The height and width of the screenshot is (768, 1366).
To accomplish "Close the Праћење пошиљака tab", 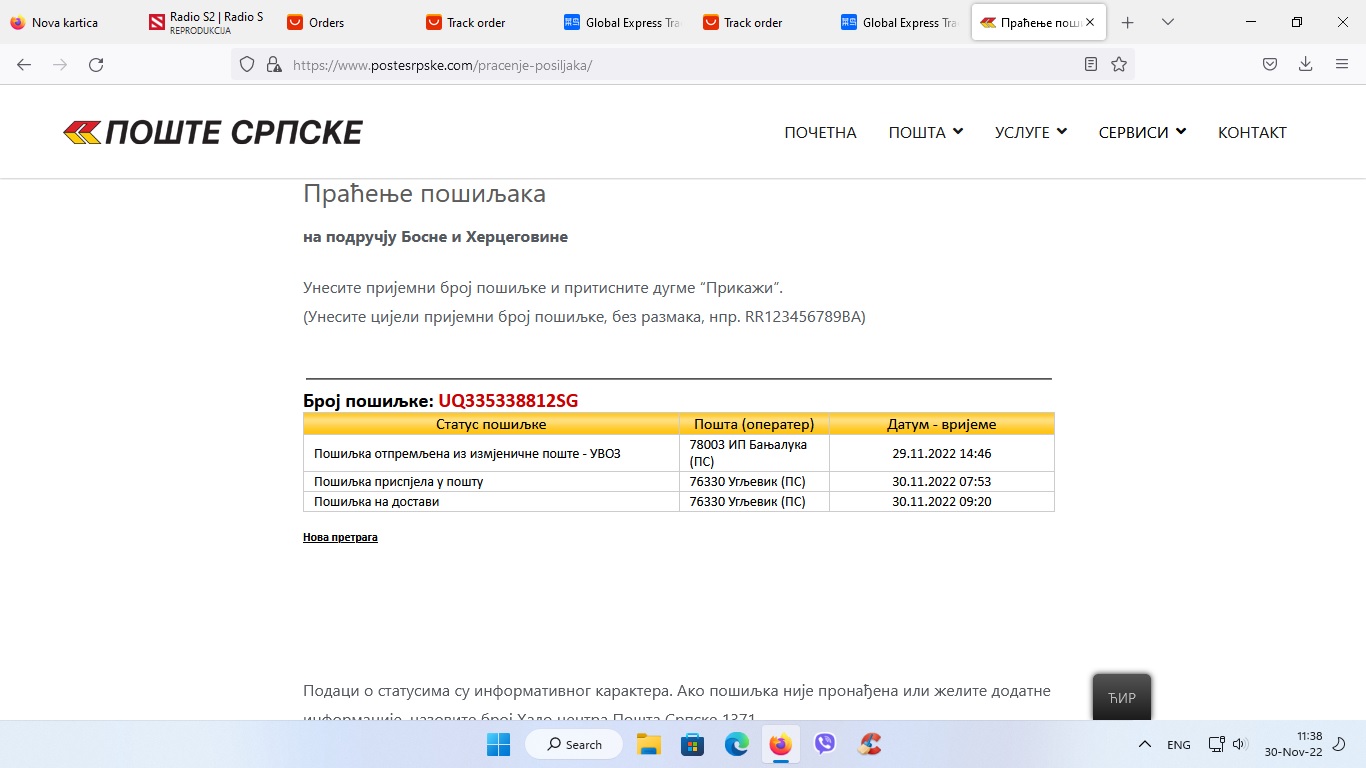I will point(1090,22).
